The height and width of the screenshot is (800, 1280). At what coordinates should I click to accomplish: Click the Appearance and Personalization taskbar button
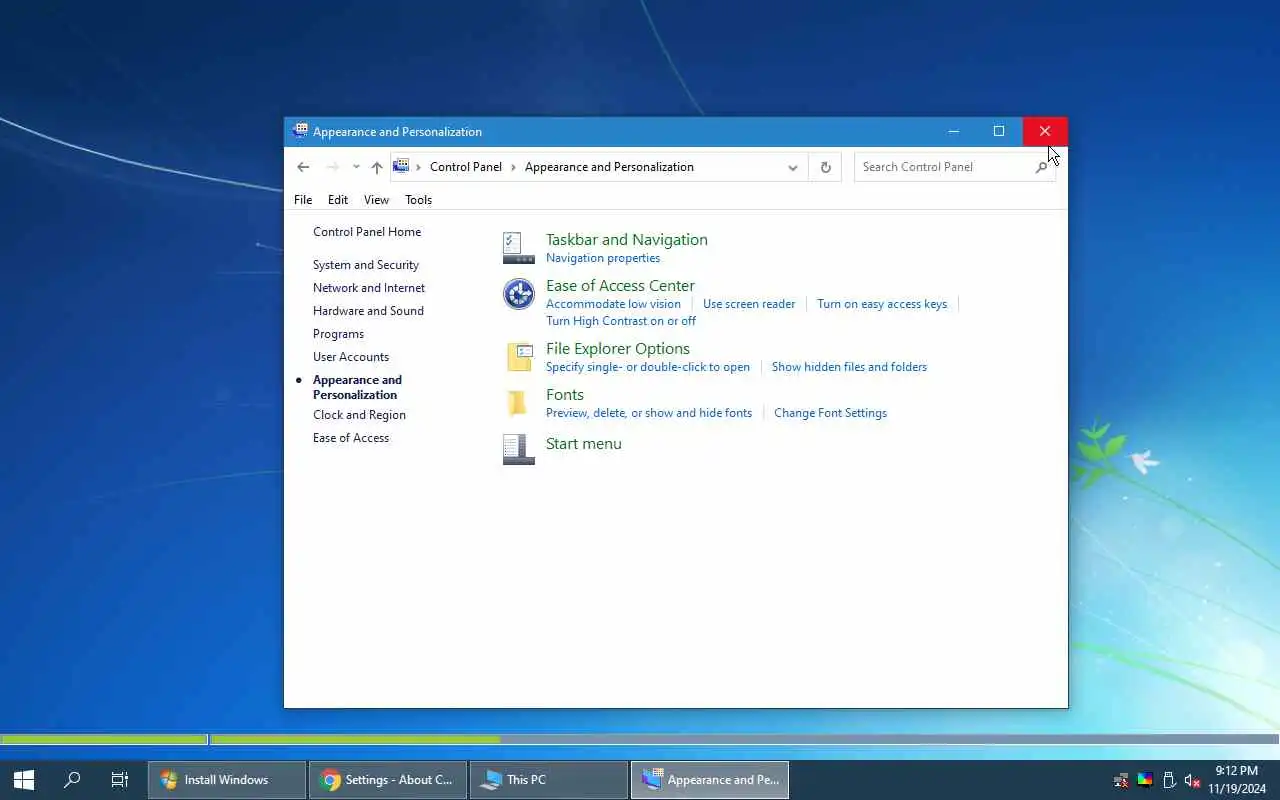coord(710,780)
